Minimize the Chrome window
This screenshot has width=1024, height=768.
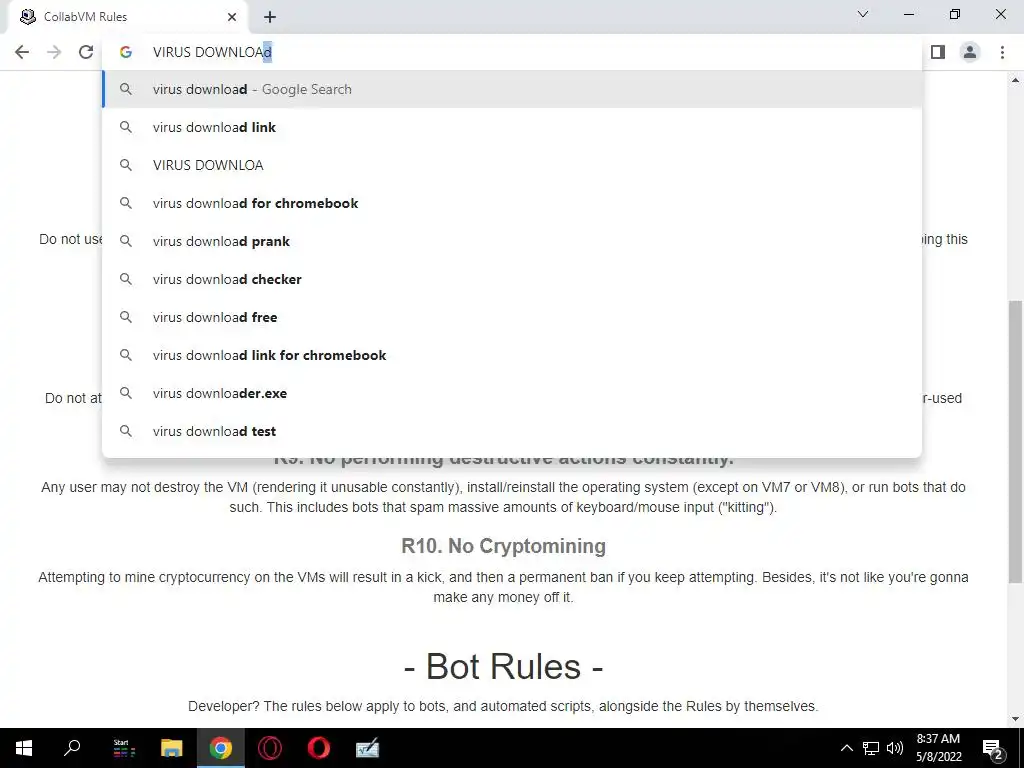[908, 14]
